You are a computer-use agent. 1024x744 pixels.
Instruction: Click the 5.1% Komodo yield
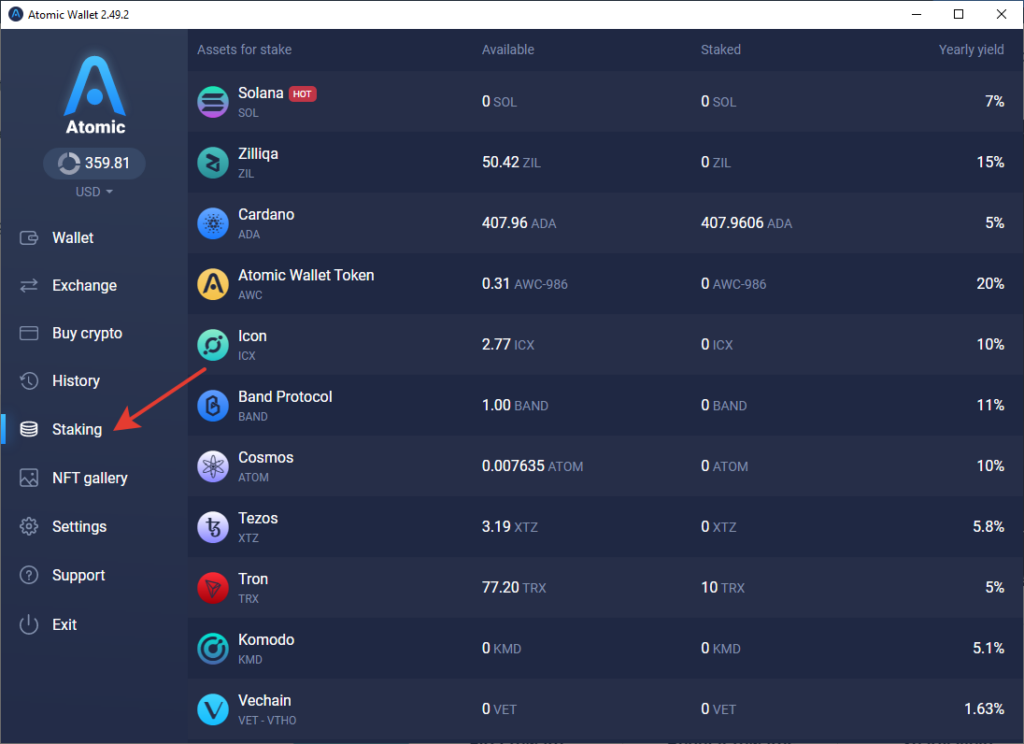(988, 649)
